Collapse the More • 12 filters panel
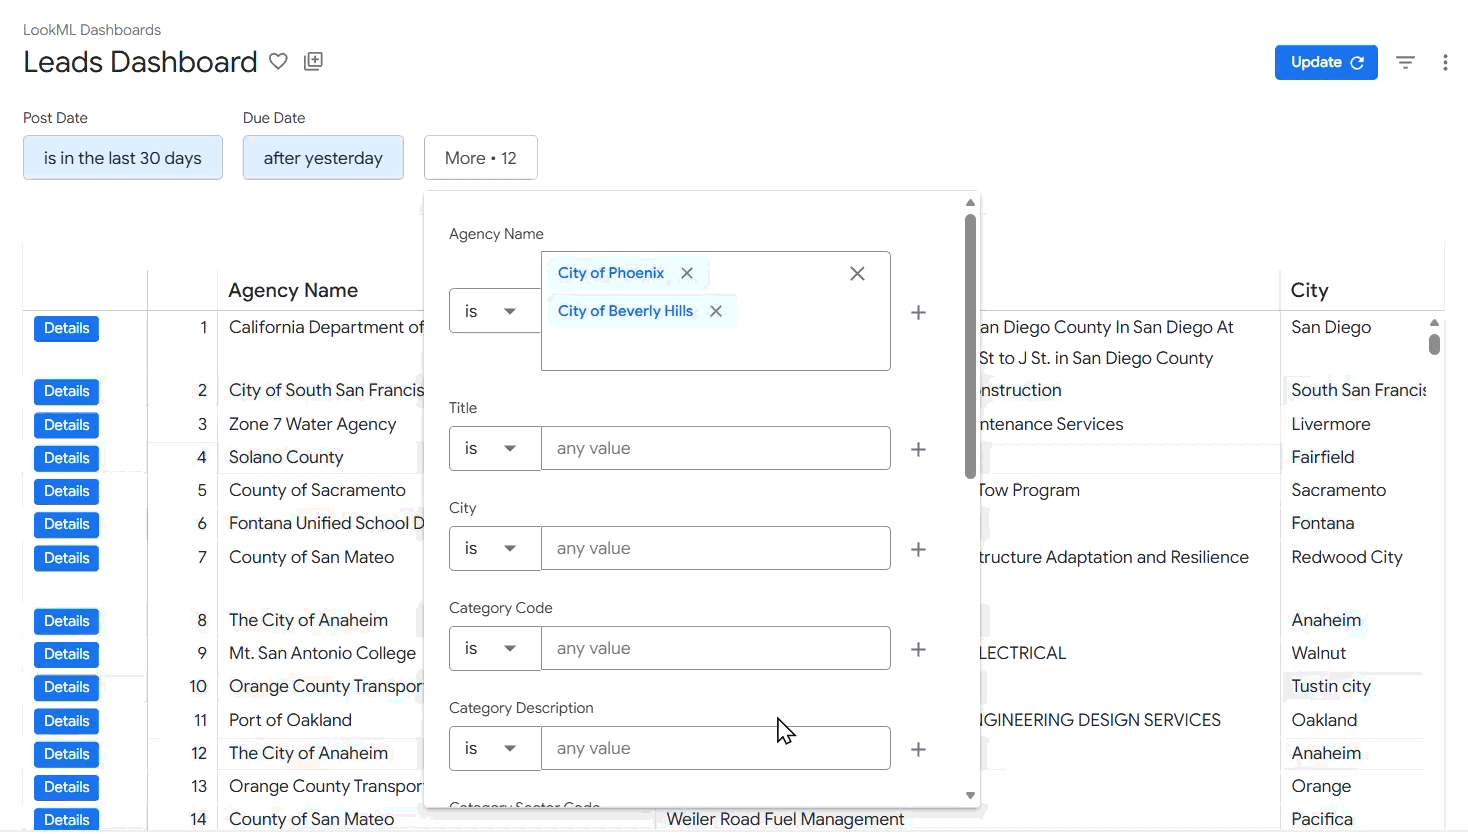The height and width of the screenshot is (834, 1468). pyautogui.click(x=481, y=158)
